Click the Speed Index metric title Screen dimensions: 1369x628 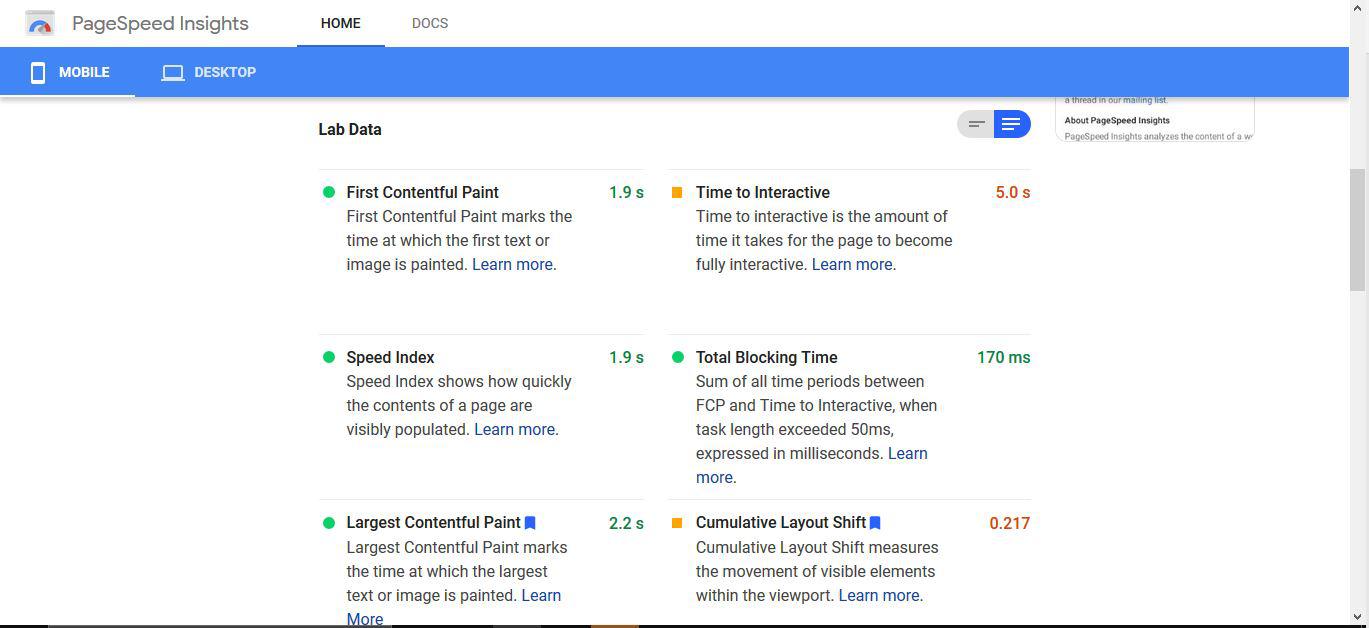pos(390,357)
